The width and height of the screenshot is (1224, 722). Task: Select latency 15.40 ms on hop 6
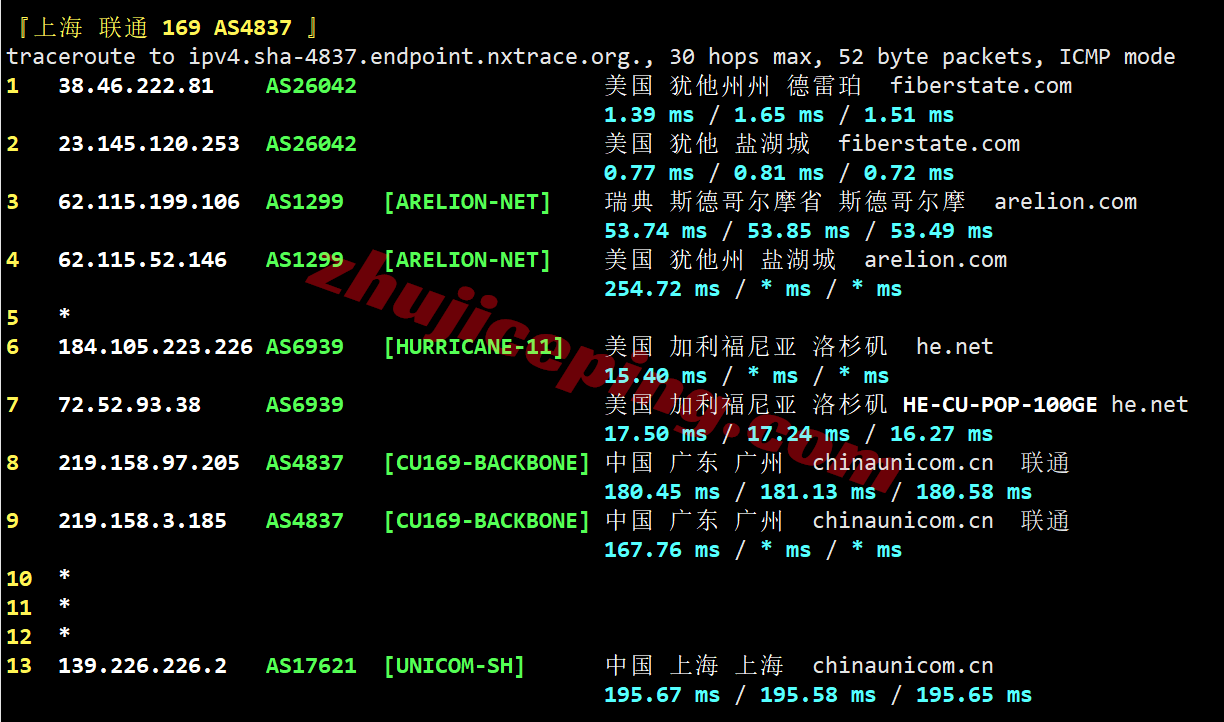point(655,376)
